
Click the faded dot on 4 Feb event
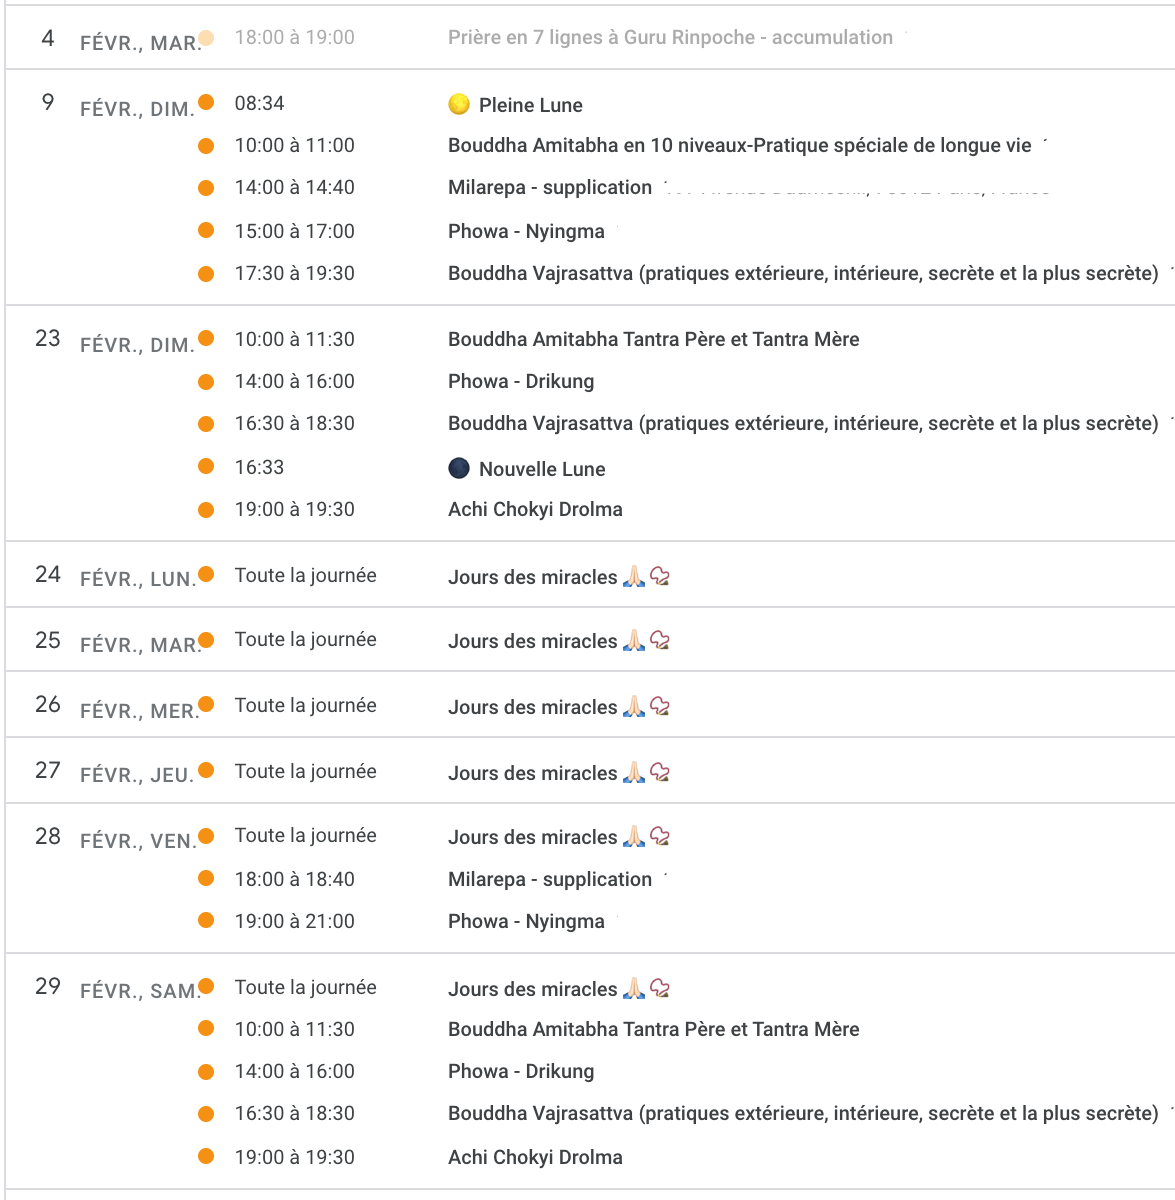[x=206, y=38]
